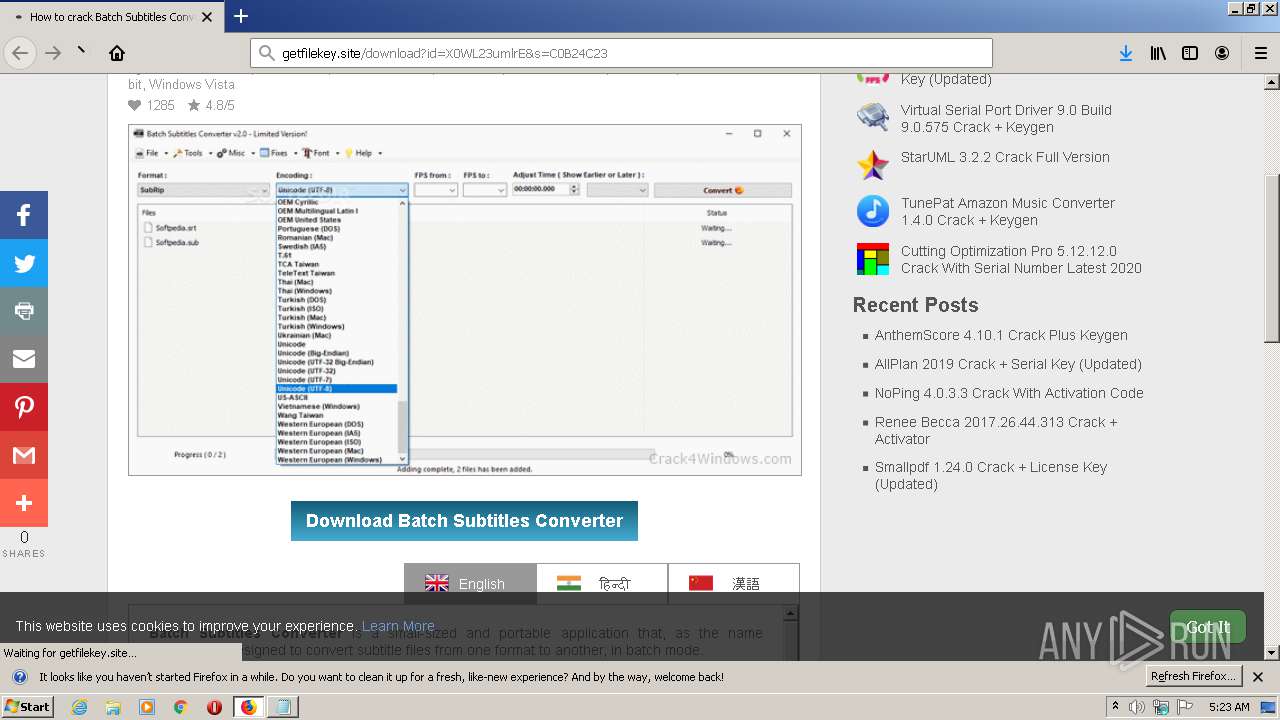Switch to the English language tab

point(470,584)
